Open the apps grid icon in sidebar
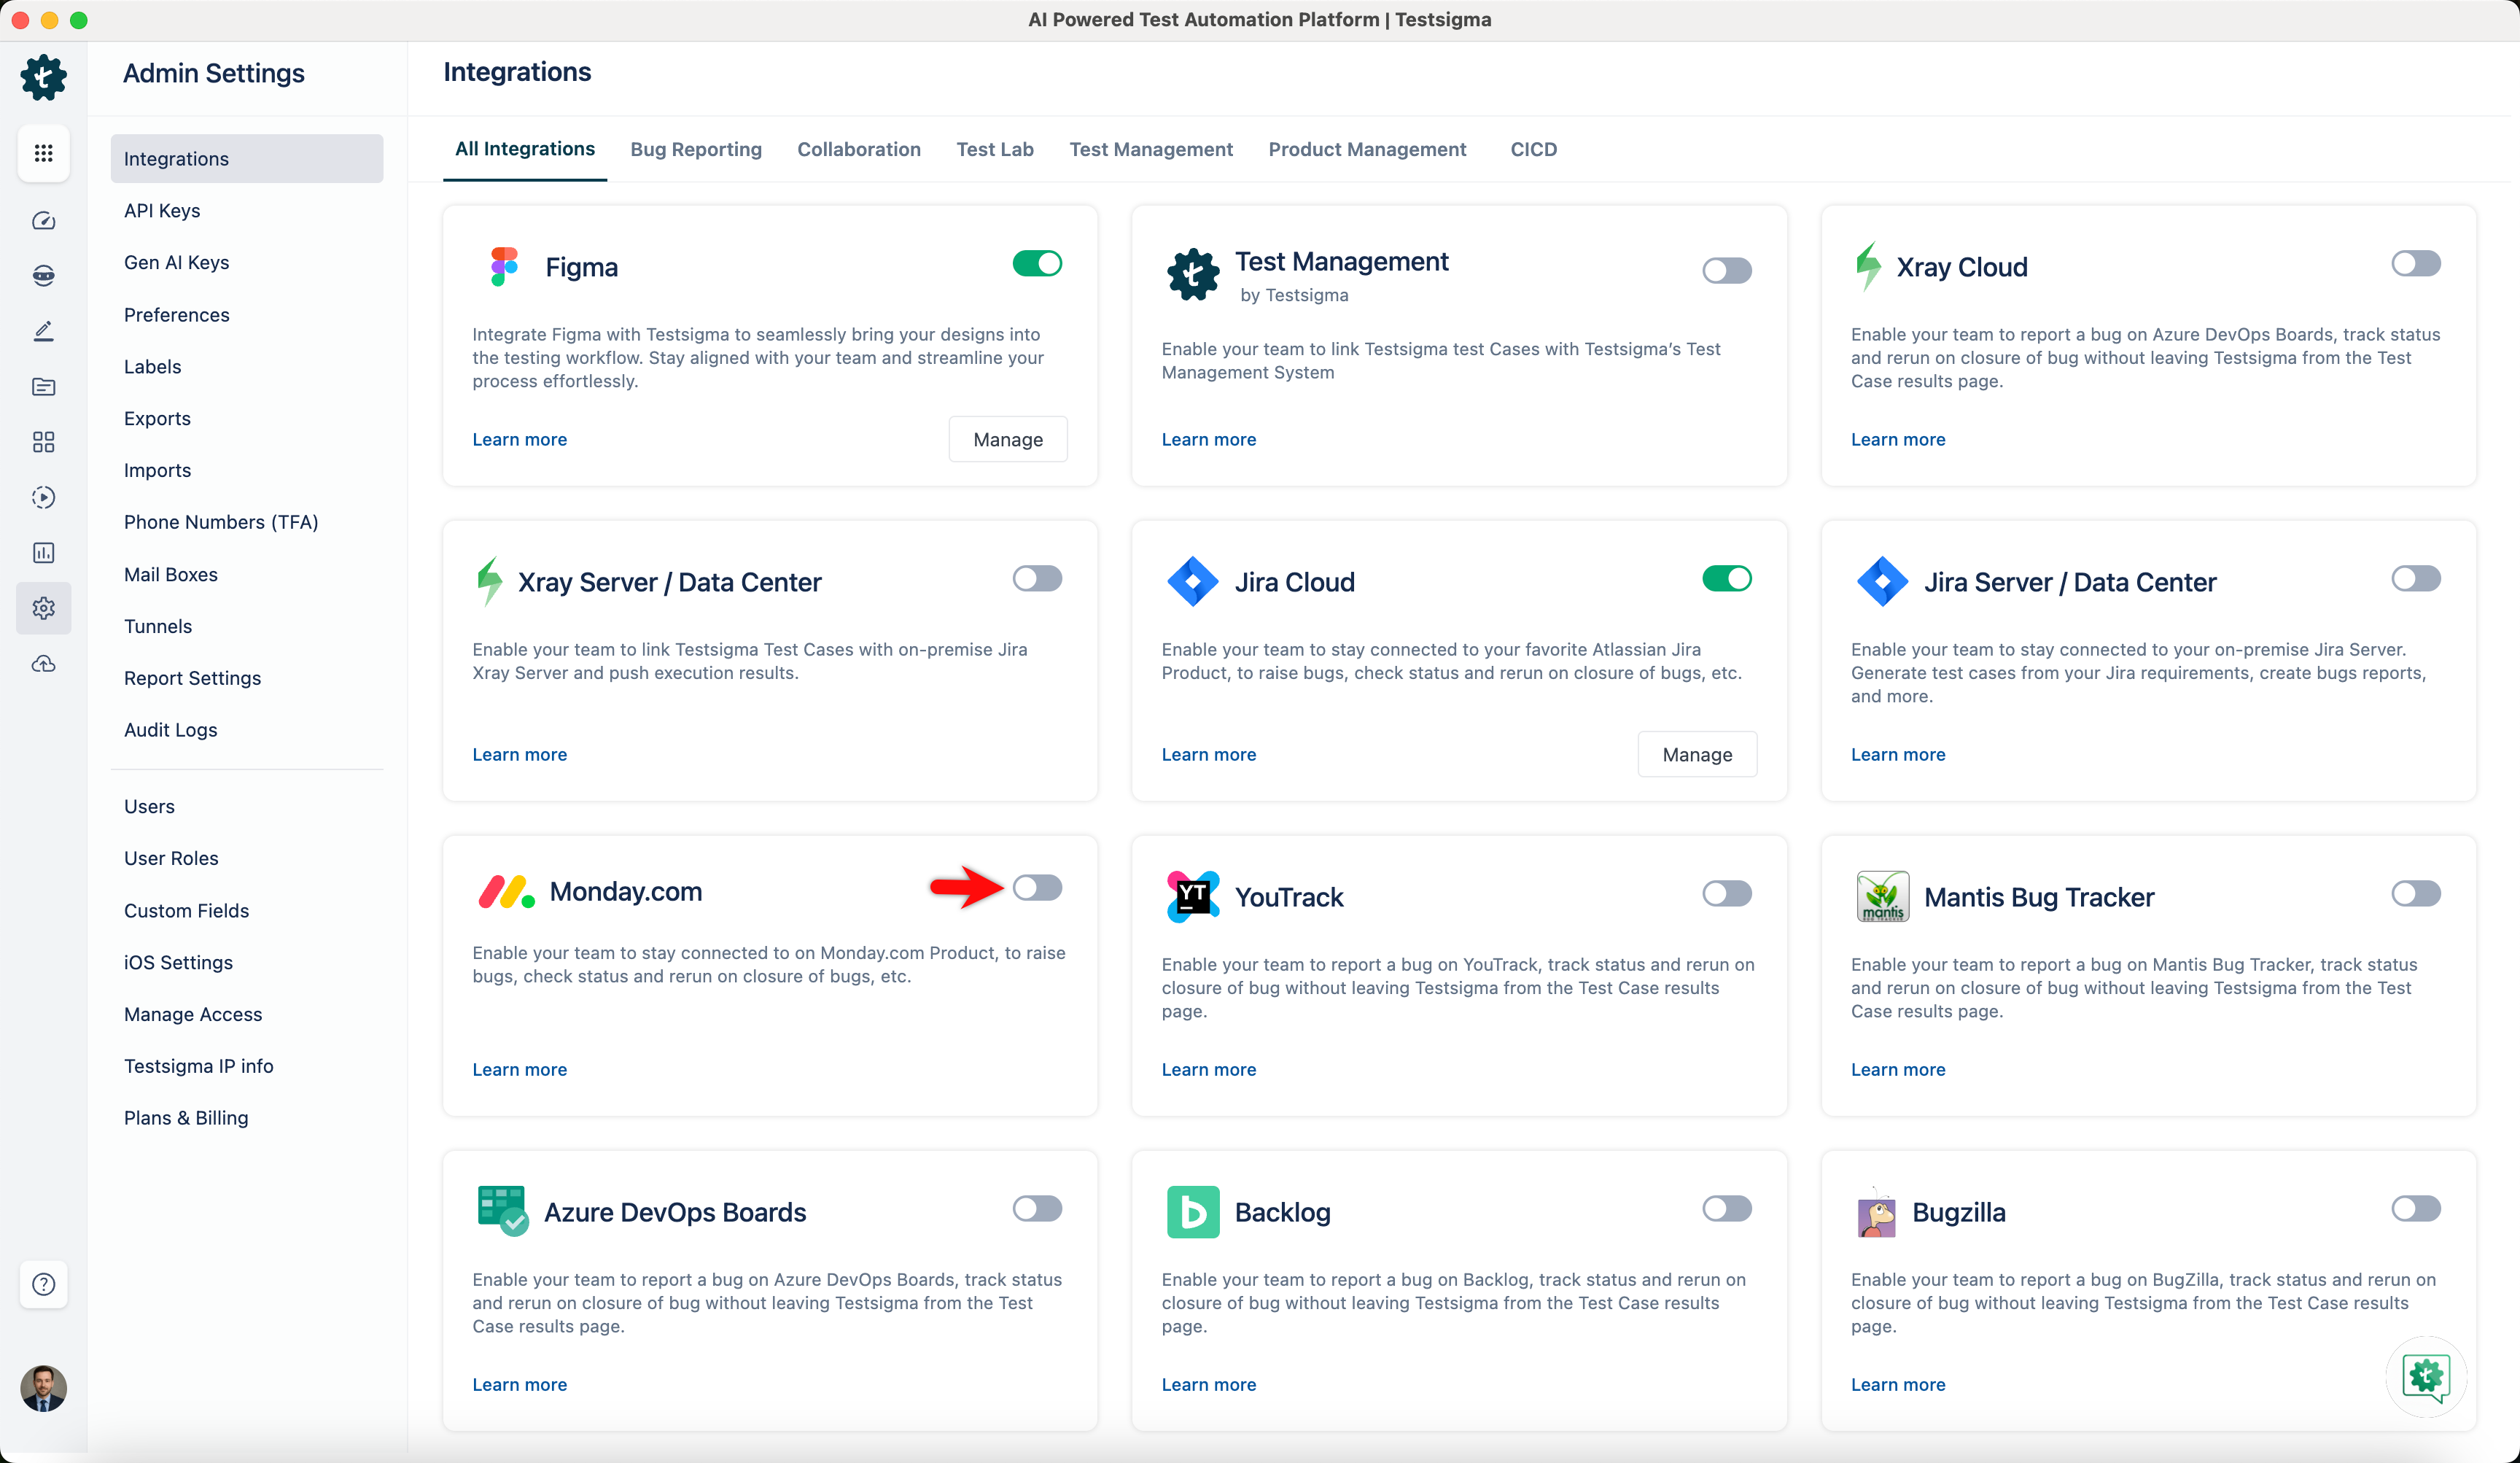Screen dimensions: 2520x1463 pos(43,153)
